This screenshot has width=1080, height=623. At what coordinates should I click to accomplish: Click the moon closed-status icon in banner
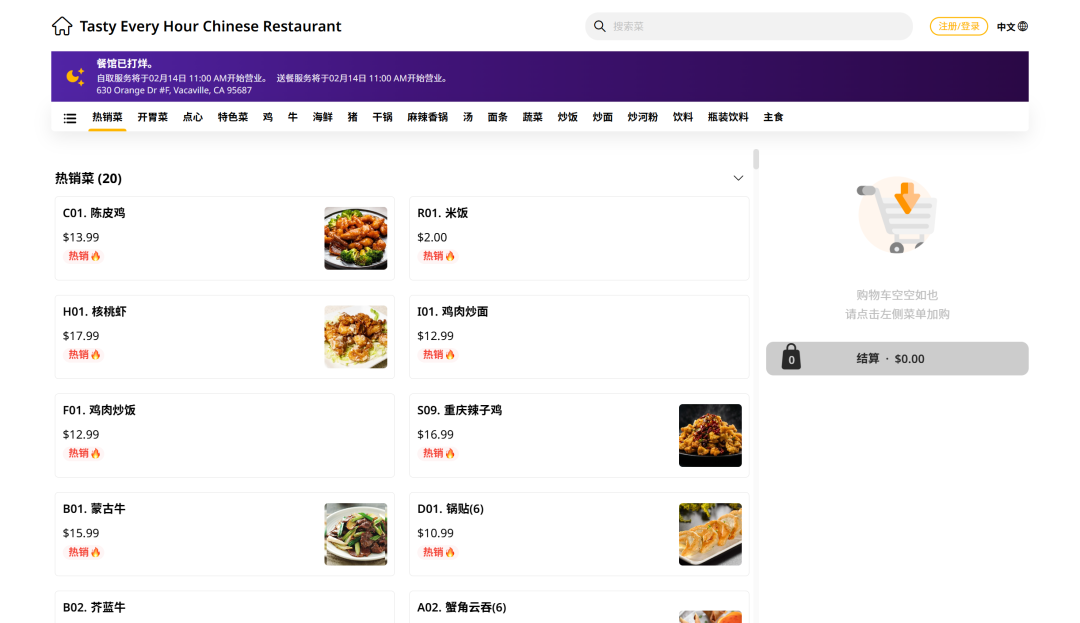[75, 76]
